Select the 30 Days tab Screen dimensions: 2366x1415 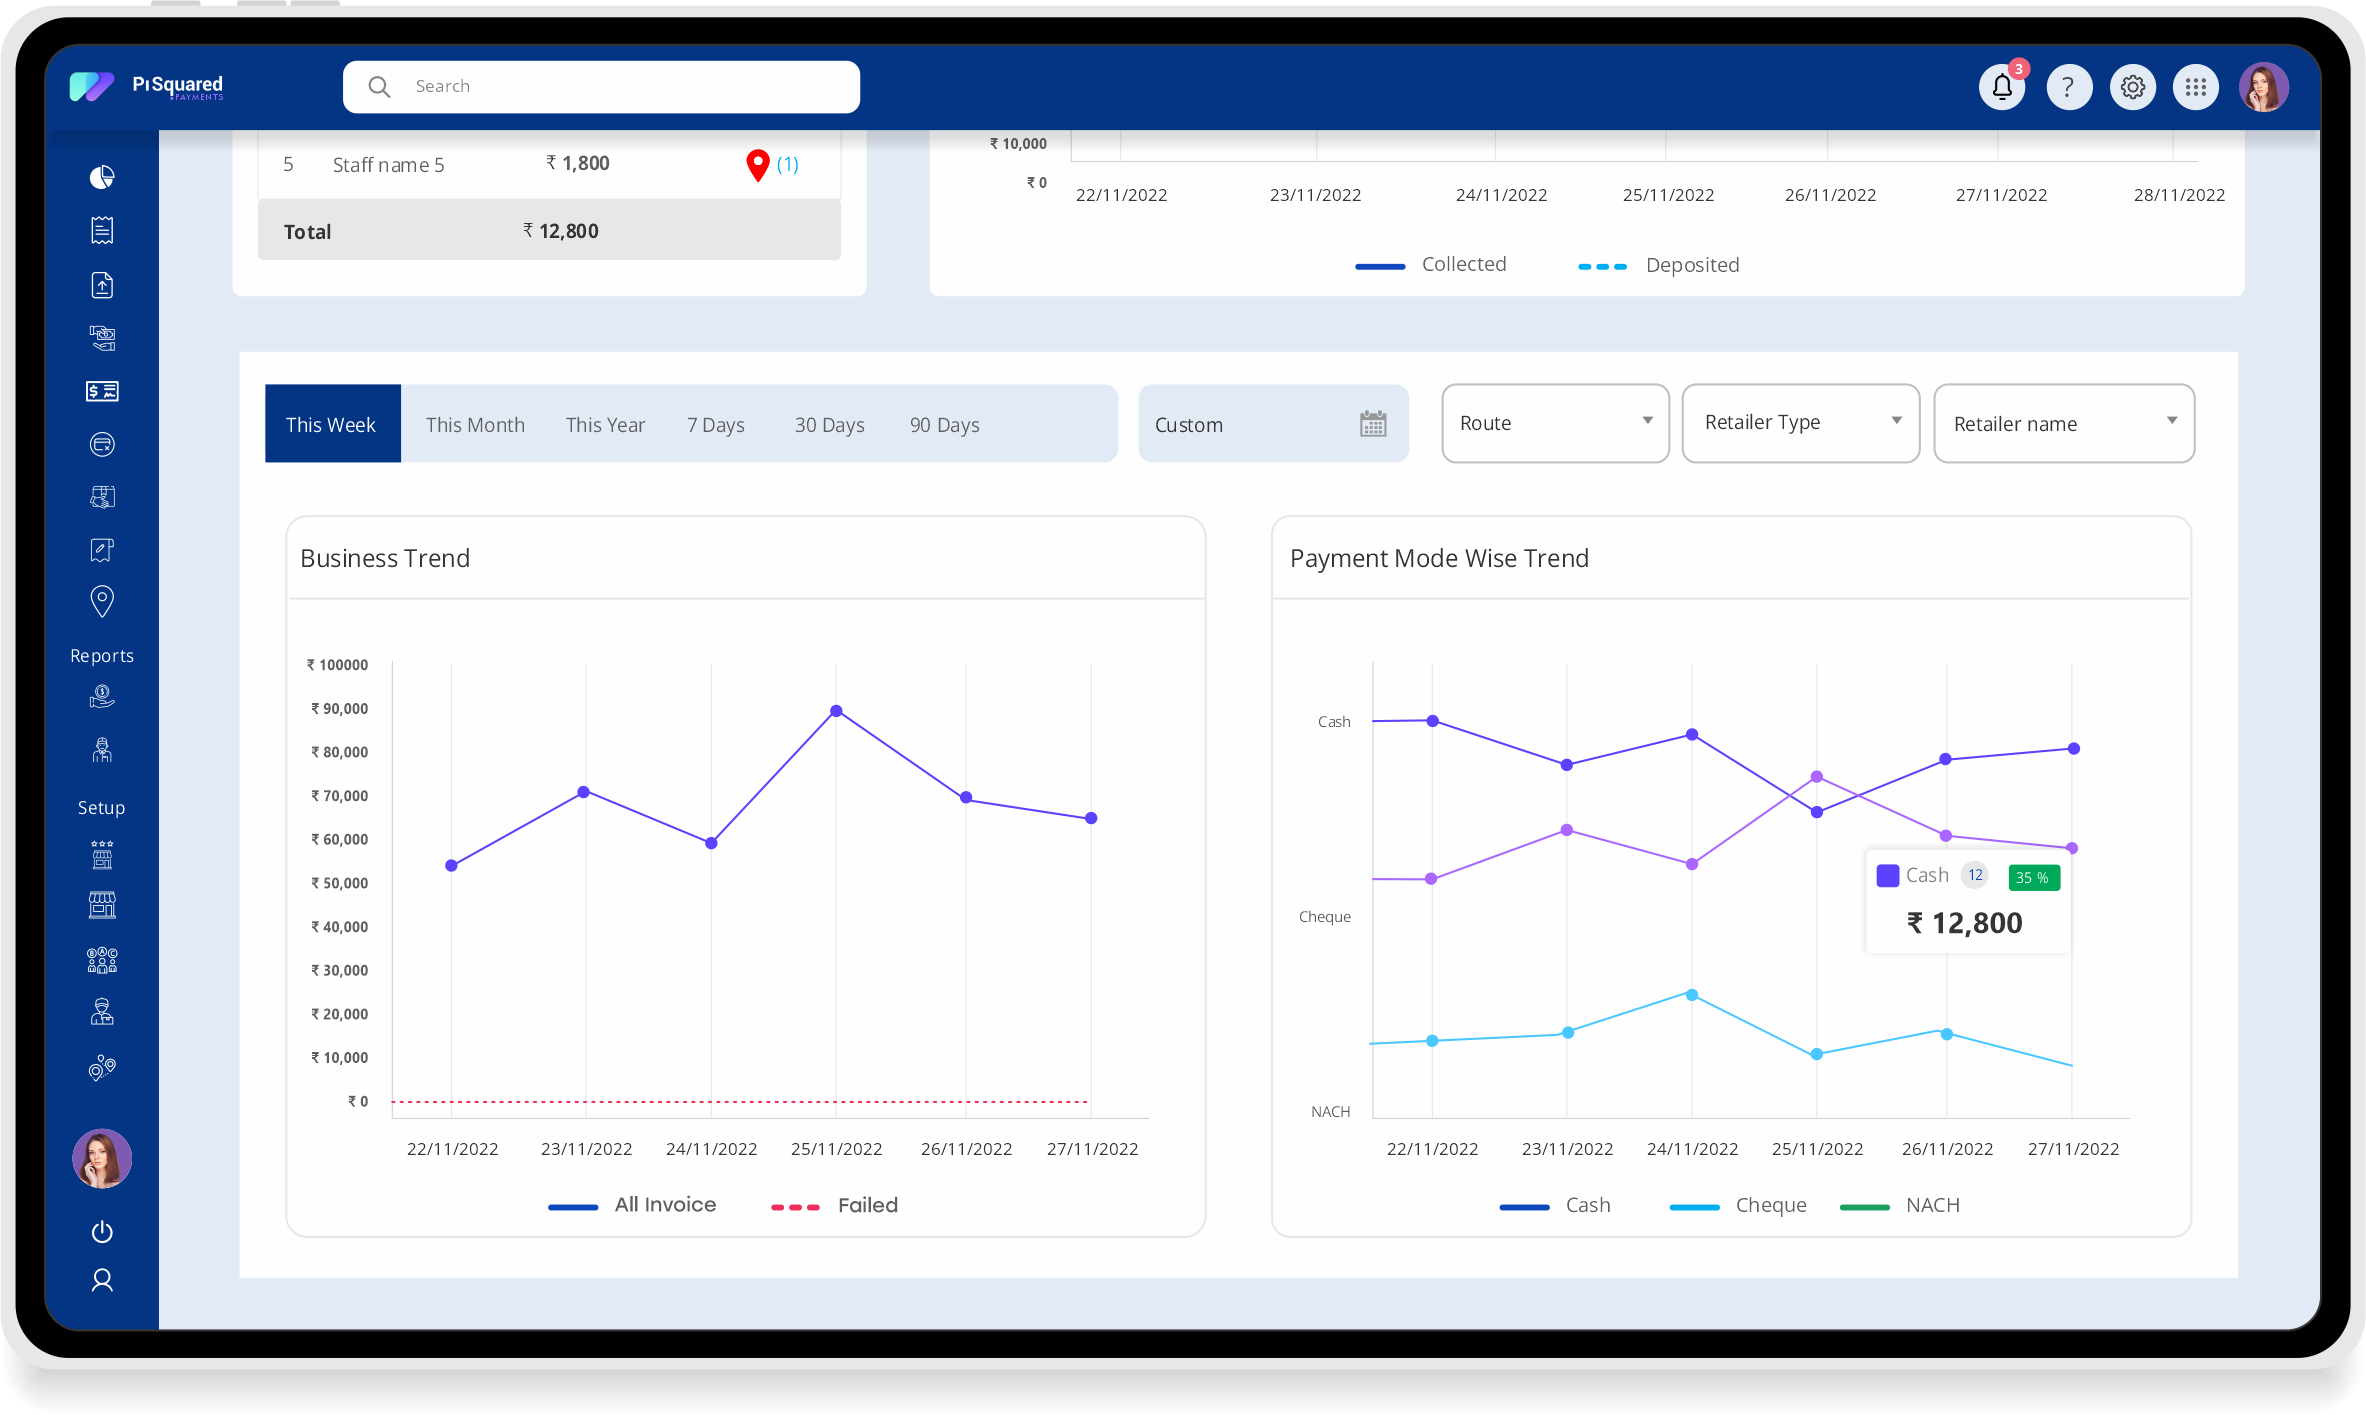pyautogui.click(x=829, y=425)
